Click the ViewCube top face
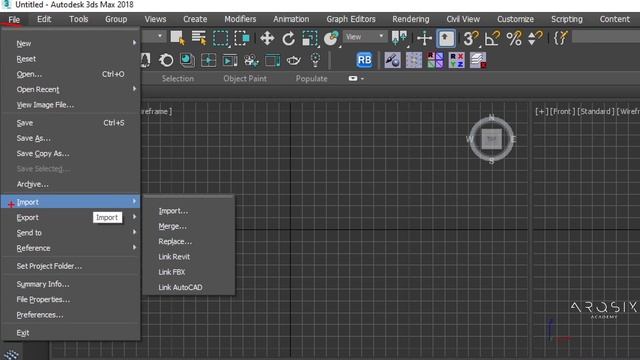Screen dimensions: 640x360 click(x=491, y=139)
